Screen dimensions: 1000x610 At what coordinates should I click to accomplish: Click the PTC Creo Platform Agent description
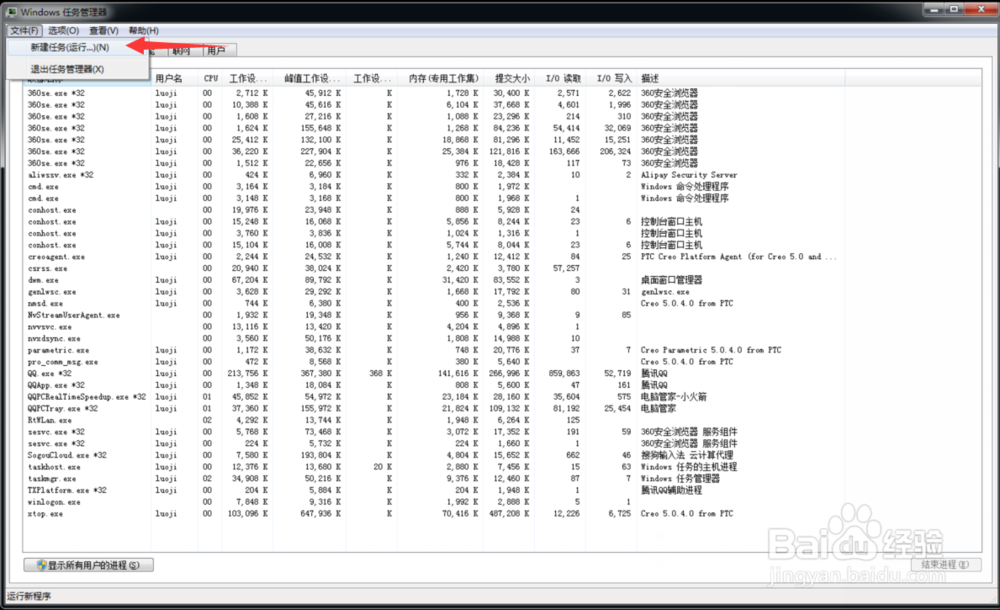[739, 257]
